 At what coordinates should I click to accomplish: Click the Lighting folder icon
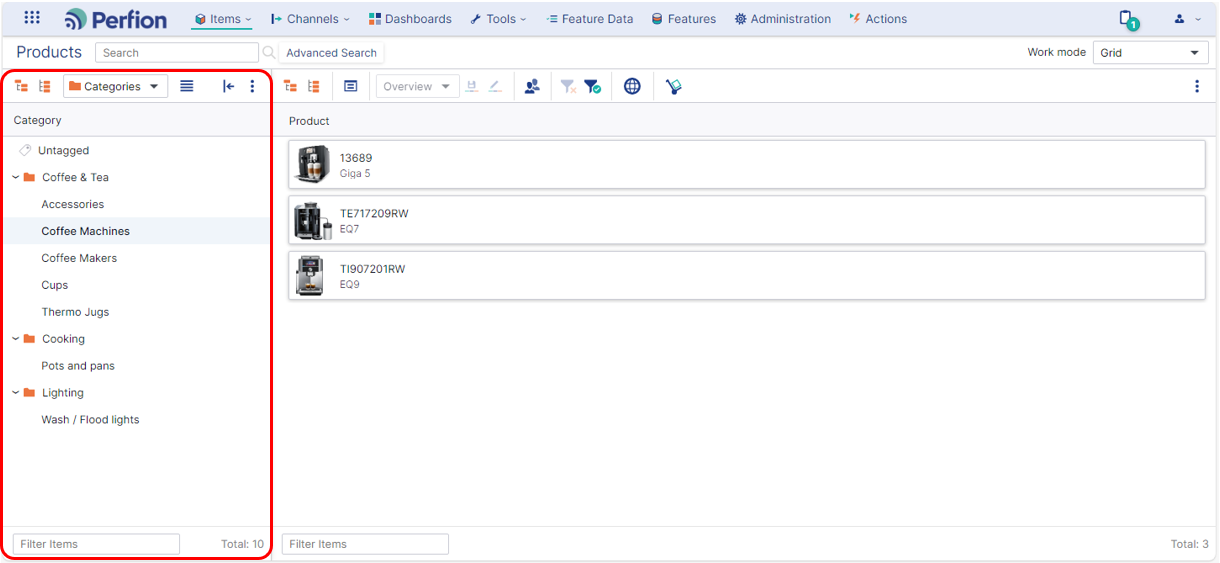point(29,393)
